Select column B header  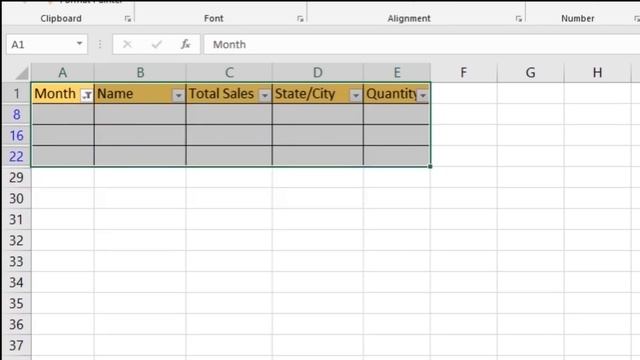(x=140, y=73)
